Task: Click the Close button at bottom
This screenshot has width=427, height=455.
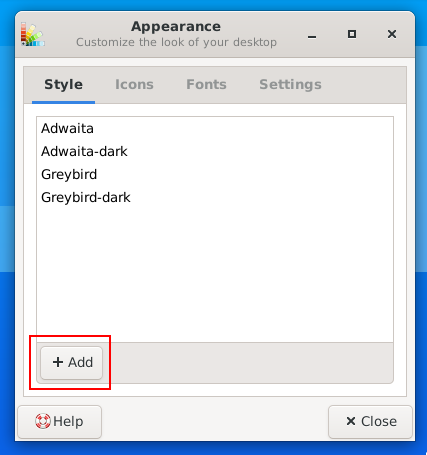Action: [370, 421]
